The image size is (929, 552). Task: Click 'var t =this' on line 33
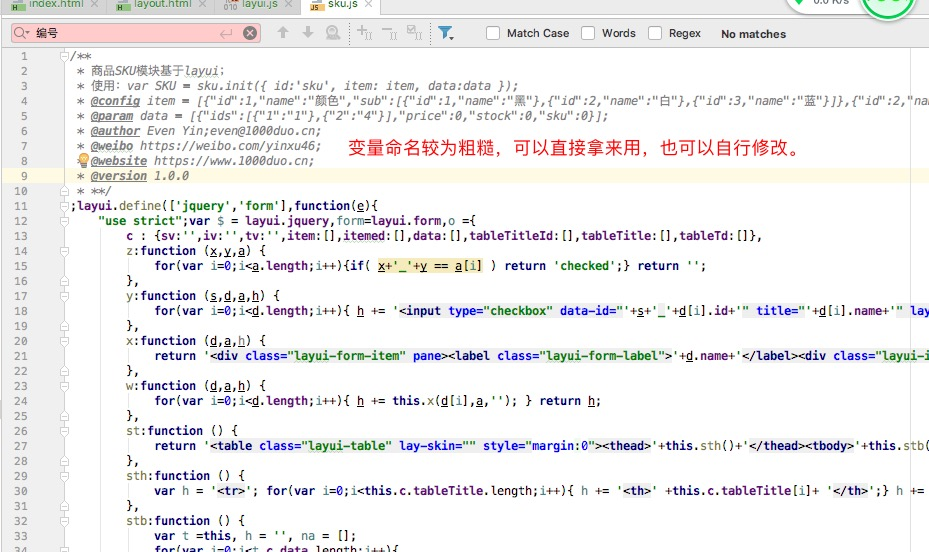click(x=196, y=536)
